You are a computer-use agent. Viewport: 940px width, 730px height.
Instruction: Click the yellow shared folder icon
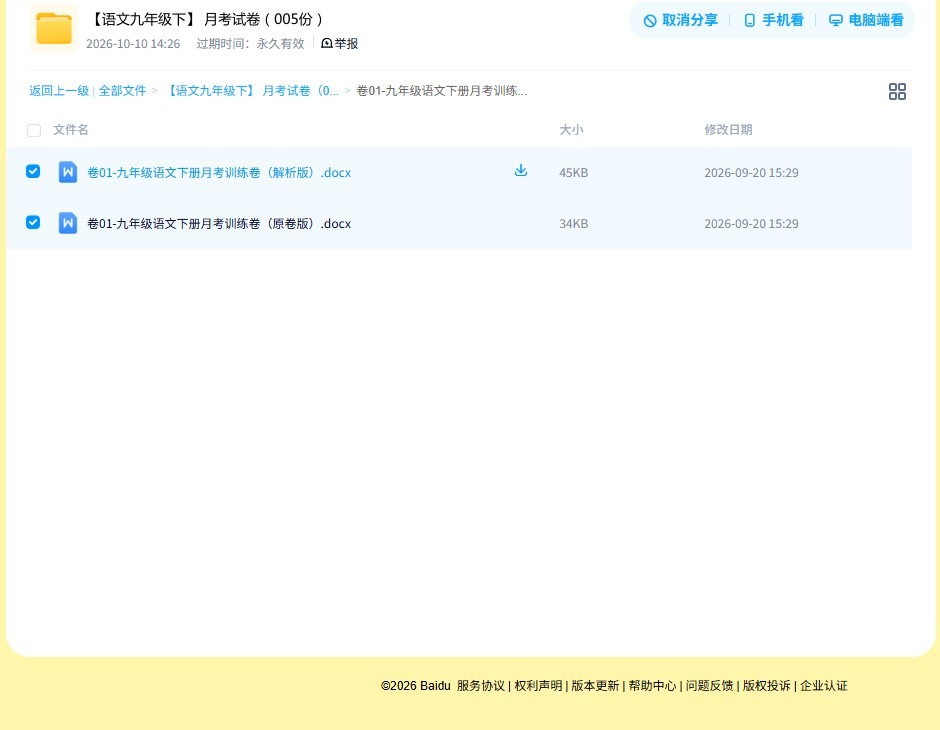pos(54,28)
